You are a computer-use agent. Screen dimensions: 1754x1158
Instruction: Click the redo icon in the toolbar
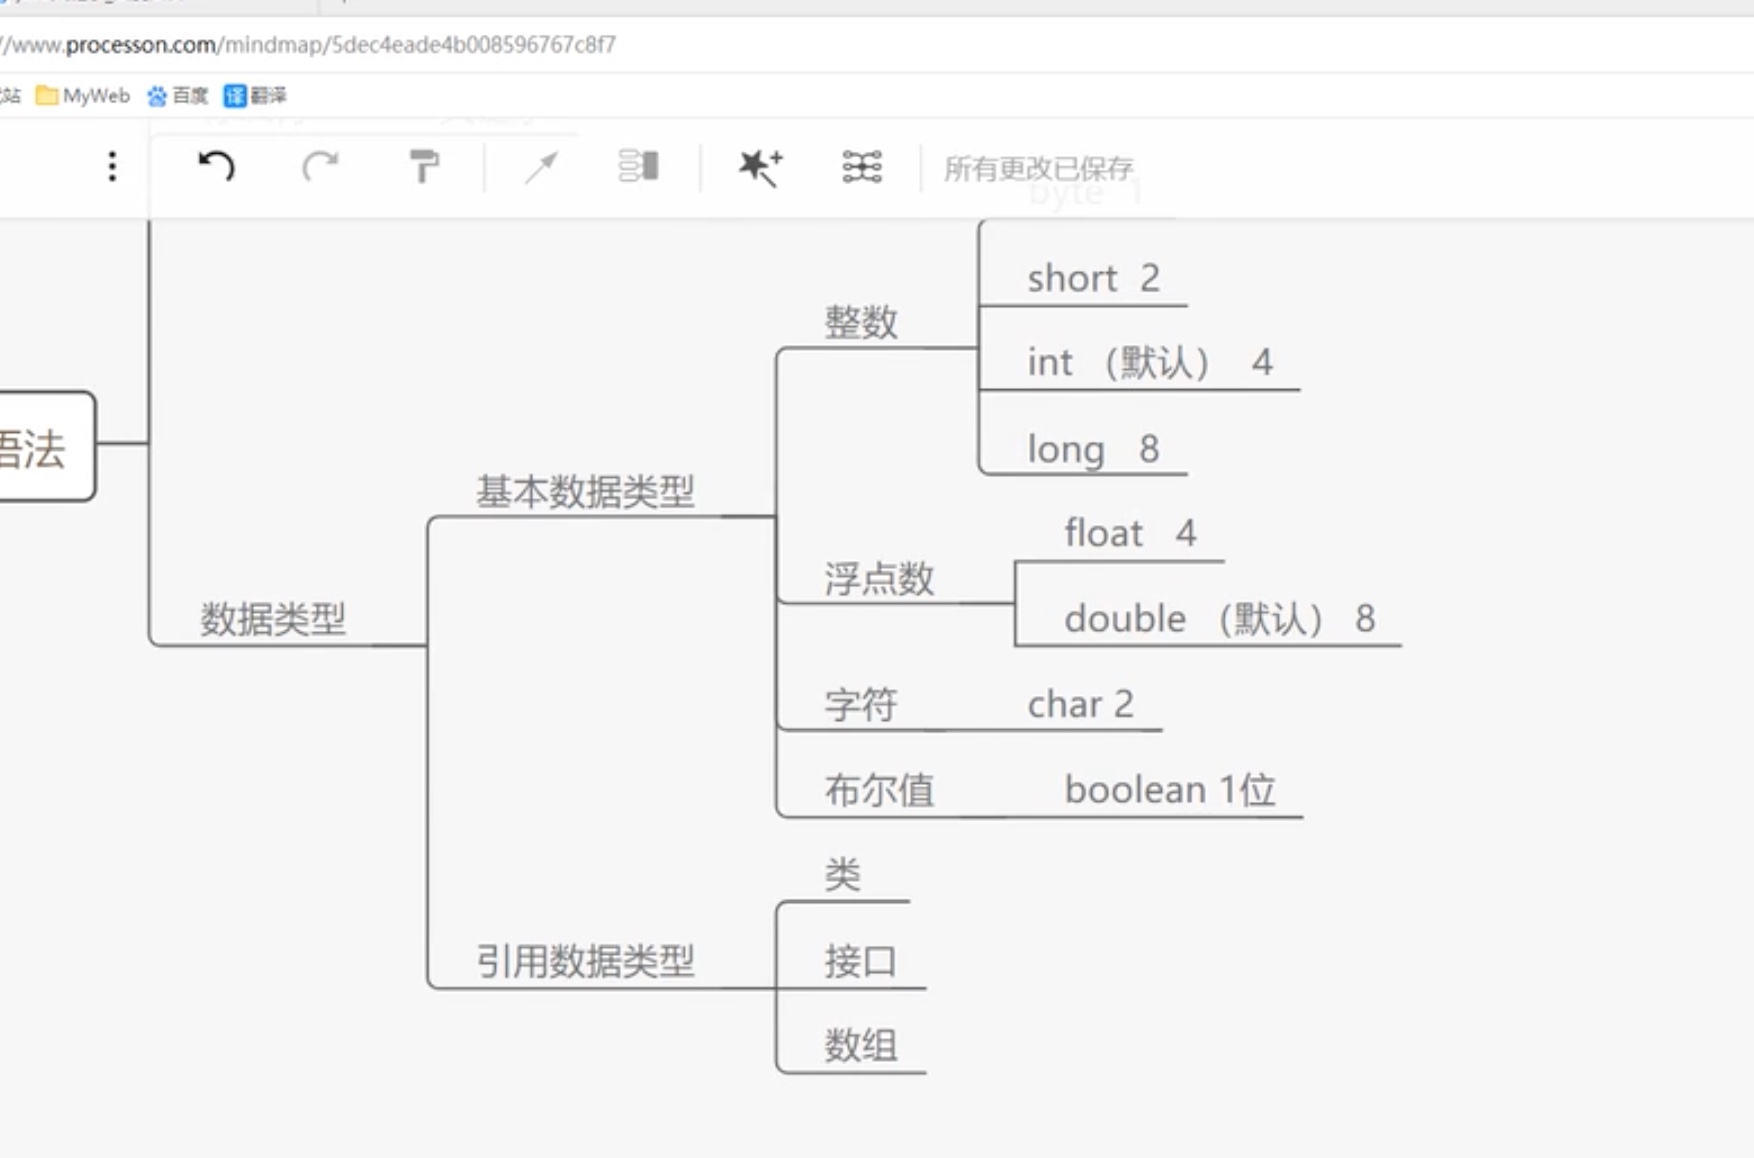click(320, 167)
